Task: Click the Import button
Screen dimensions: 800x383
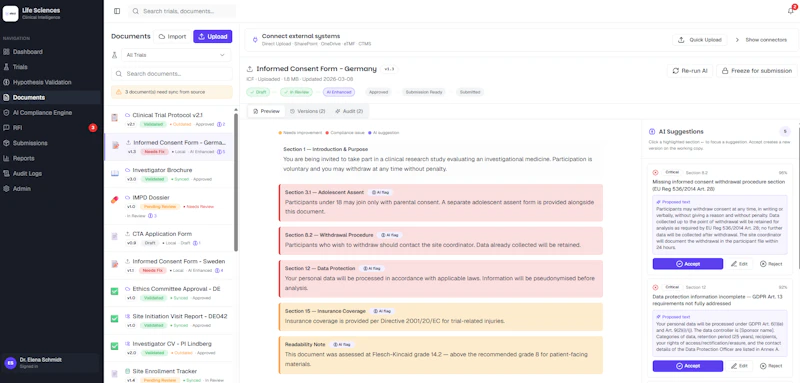Action: tap(172, 37)
